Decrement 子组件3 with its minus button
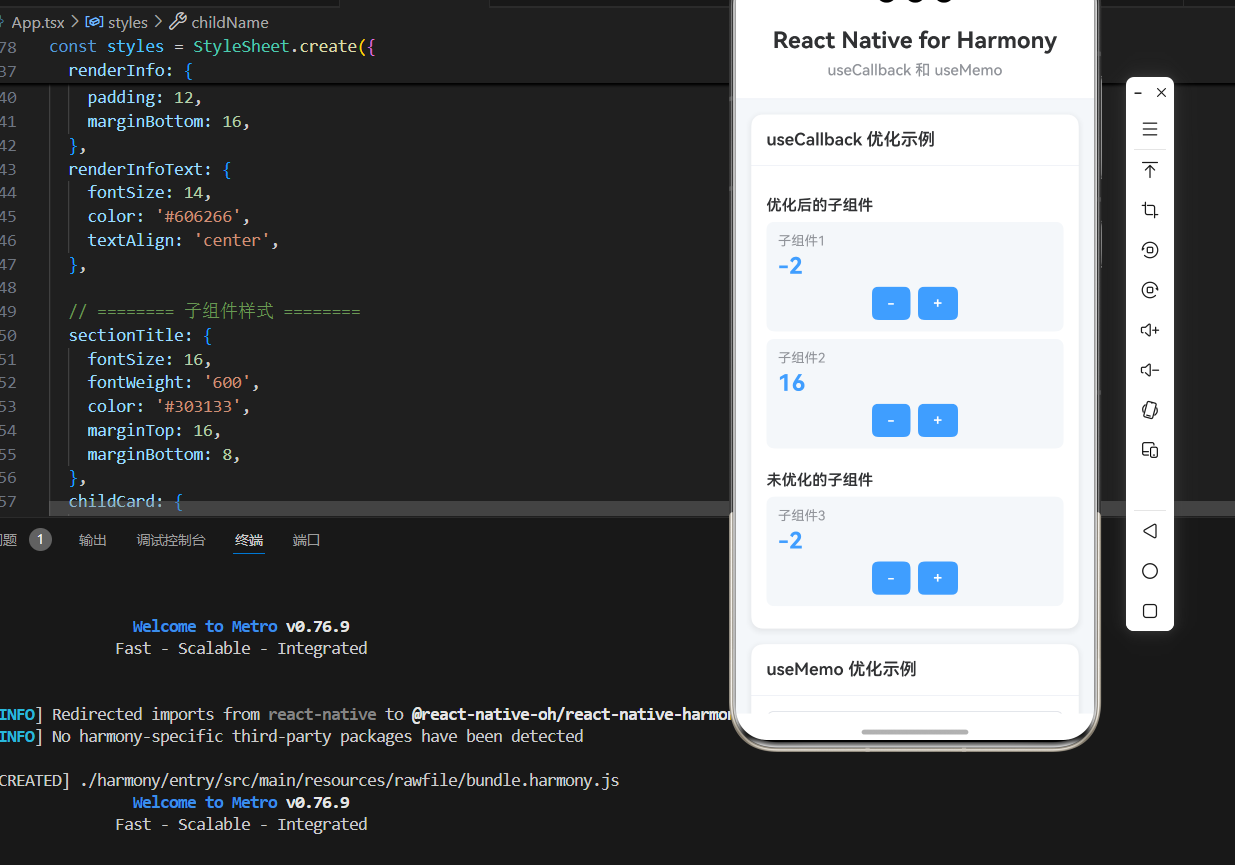The width and height of the screenshot is (1235, 865). coord(891,578)
